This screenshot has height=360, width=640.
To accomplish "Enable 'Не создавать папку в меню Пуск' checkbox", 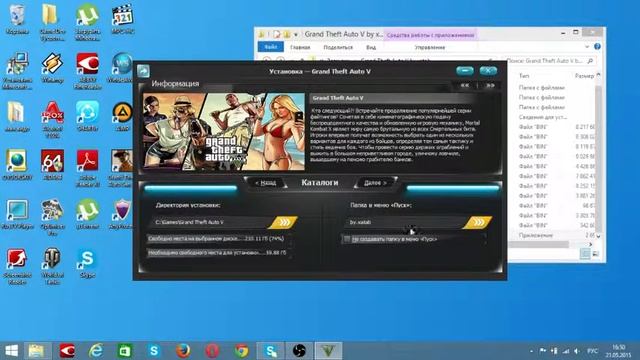I will point(347,239).
